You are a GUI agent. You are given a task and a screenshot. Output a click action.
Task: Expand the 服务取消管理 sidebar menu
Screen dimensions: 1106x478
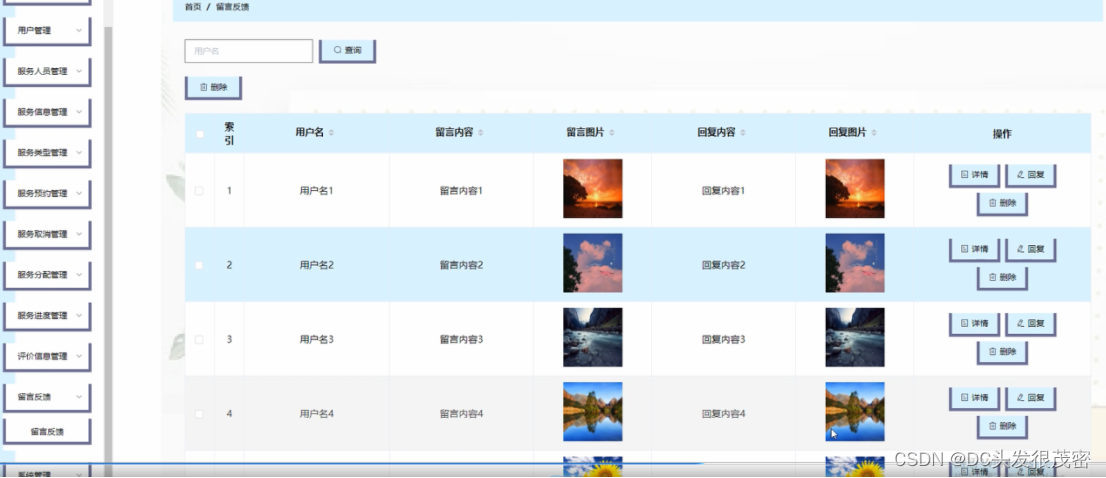(x=47, y=235)
